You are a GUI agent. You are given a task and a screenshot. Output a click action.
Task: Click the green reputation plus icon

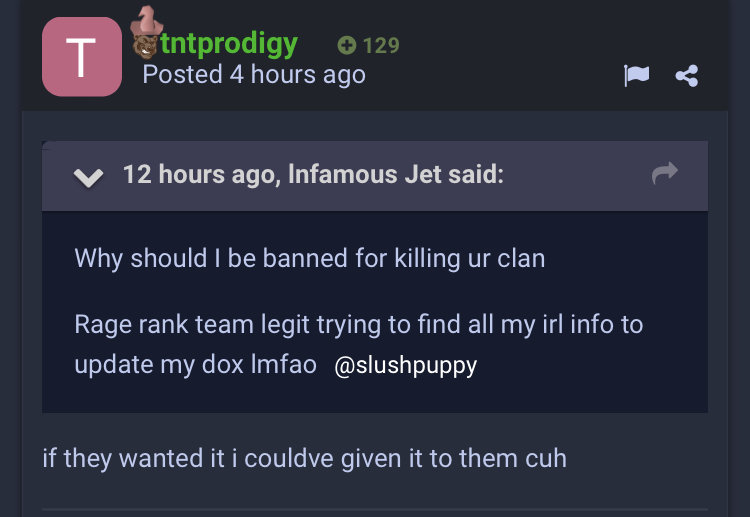(347, 45)
